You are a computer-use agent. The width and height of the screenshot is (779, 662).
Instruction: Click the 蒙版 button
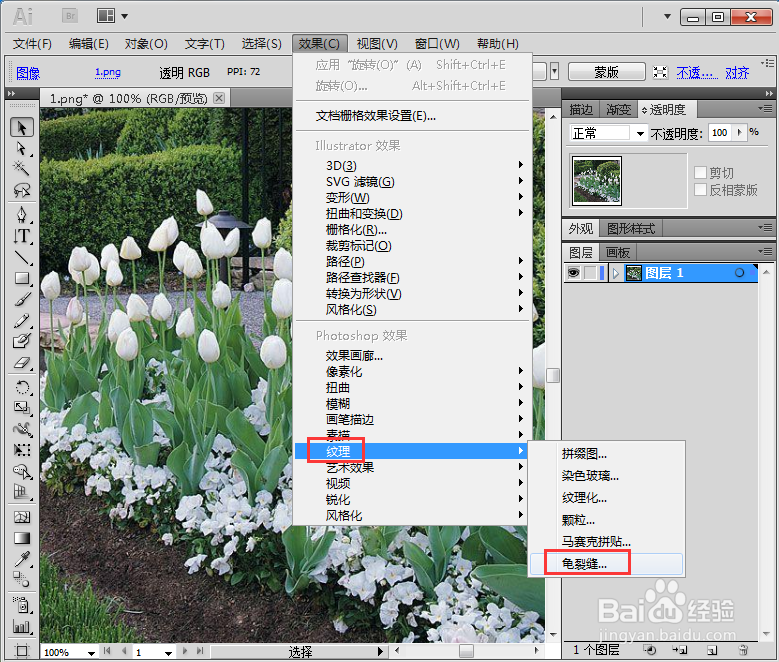tap(607, 72)
